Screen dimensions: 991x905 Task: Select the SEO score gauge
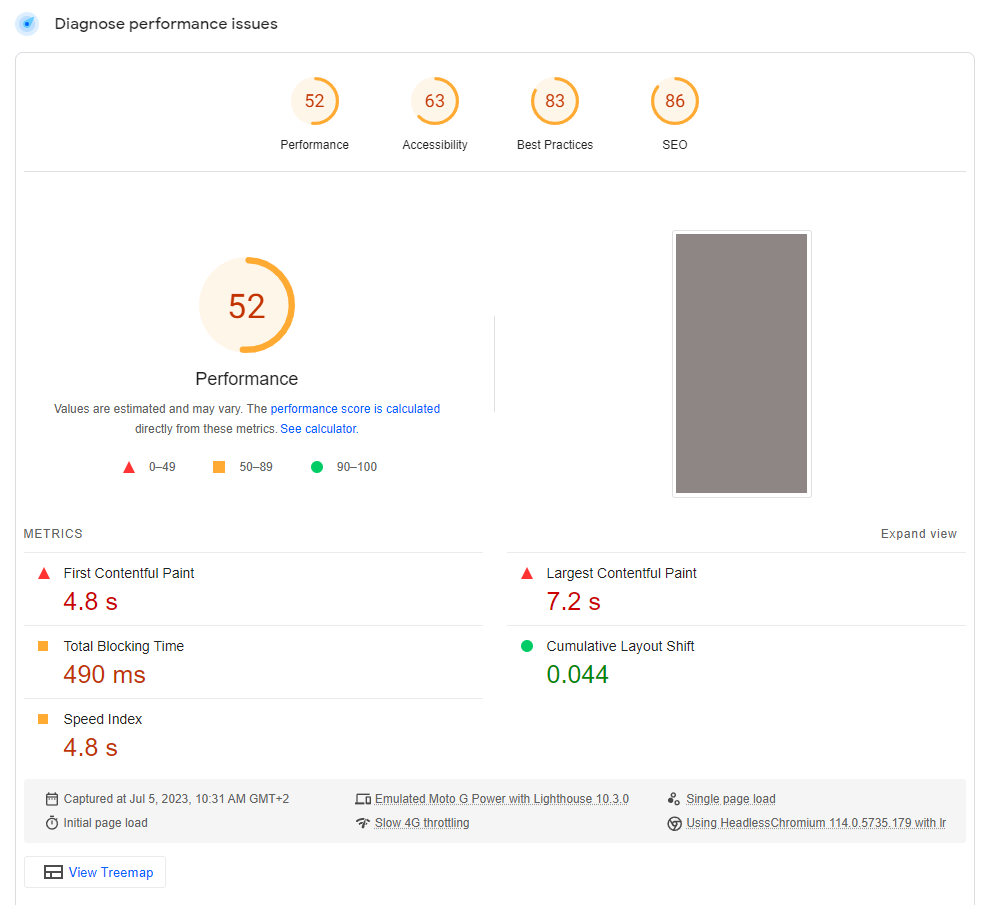[x=674, y=101]
